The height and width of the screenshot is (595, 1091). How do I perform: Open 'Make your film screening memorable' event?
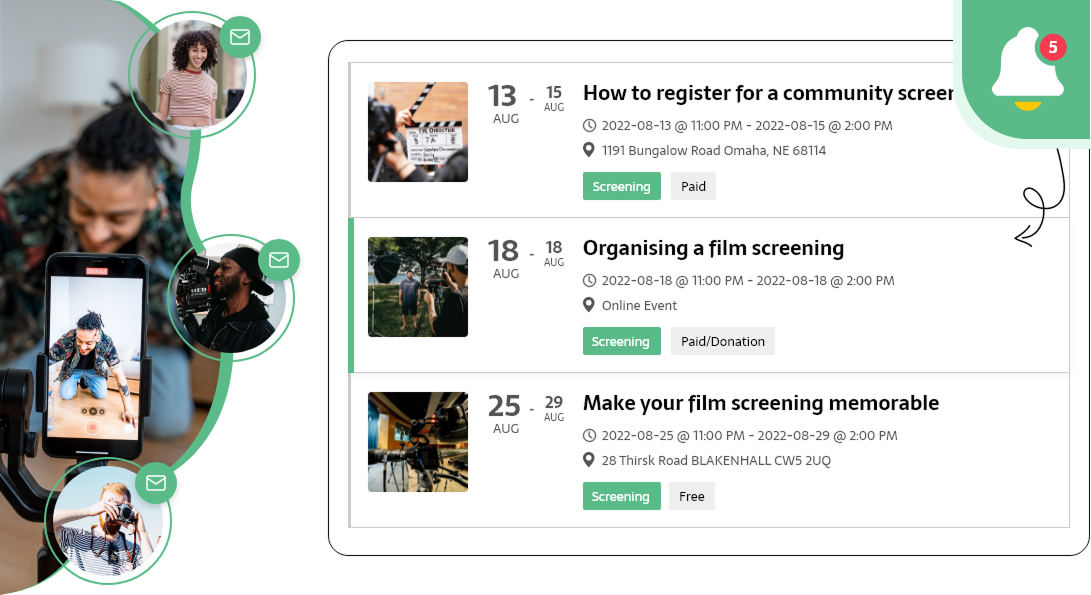pyautogui.click(x=760, y=403)
